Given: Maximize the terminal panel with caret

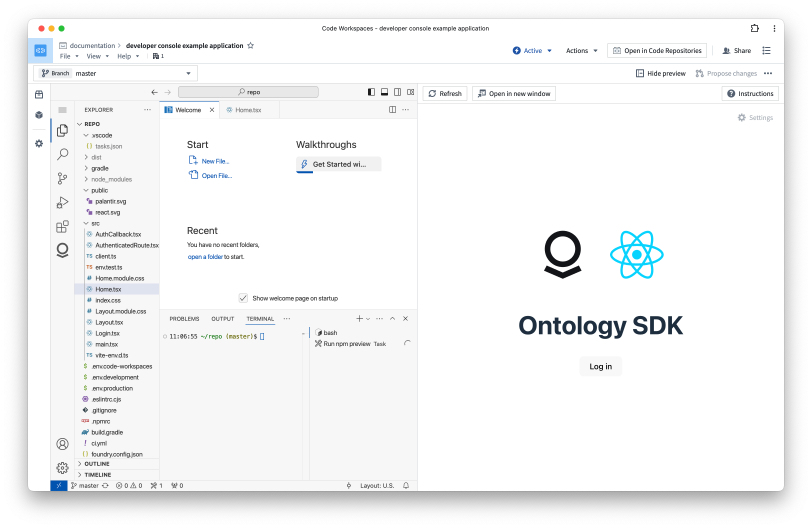Looking at the screenshot, I should point(393,319).
